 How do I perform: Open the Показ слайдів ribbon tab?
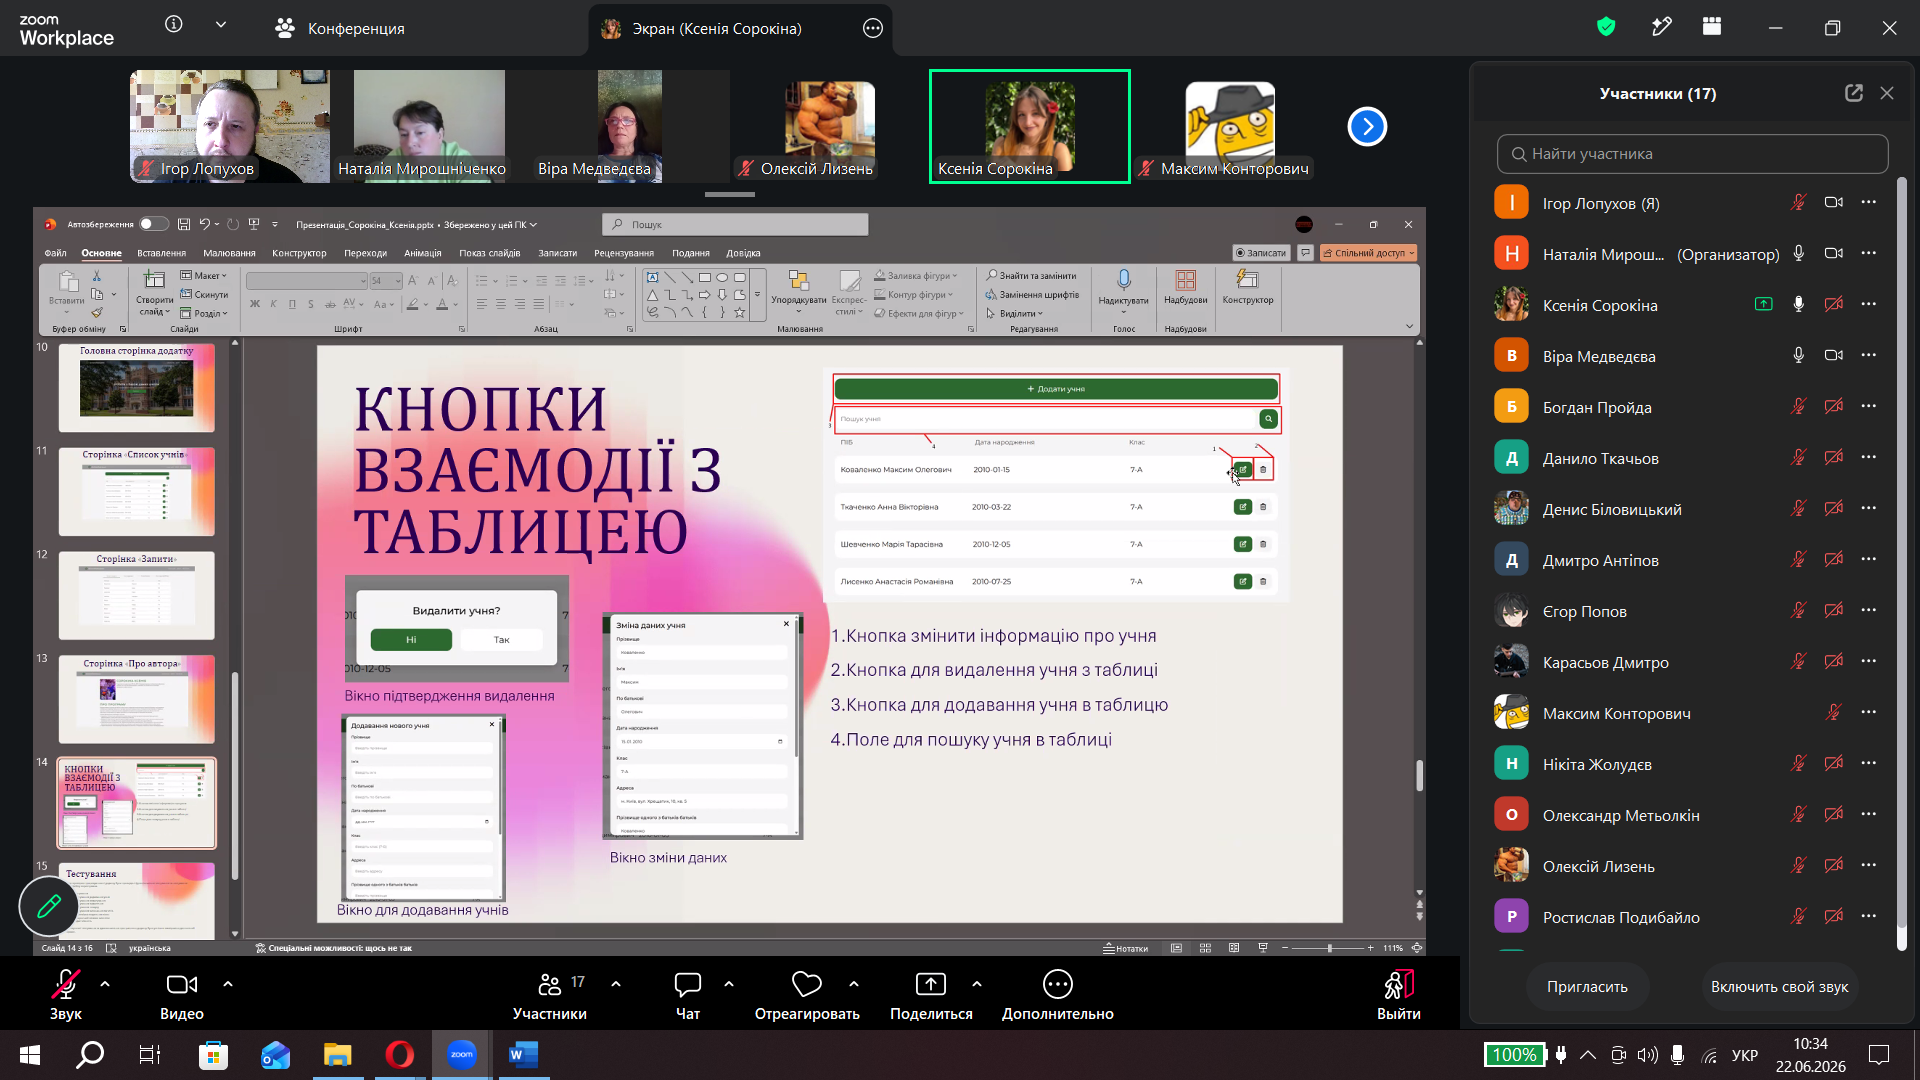(490, 253)
